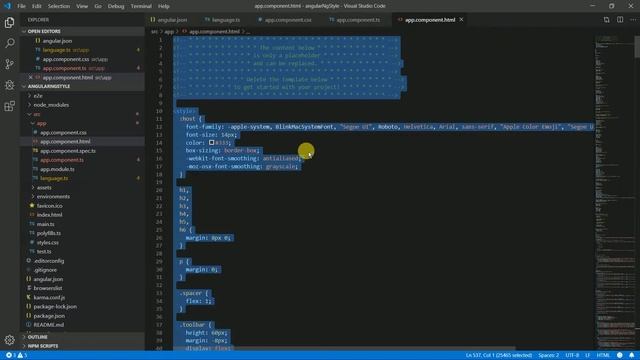Click the errors and warnings status bar indicator

16,355
